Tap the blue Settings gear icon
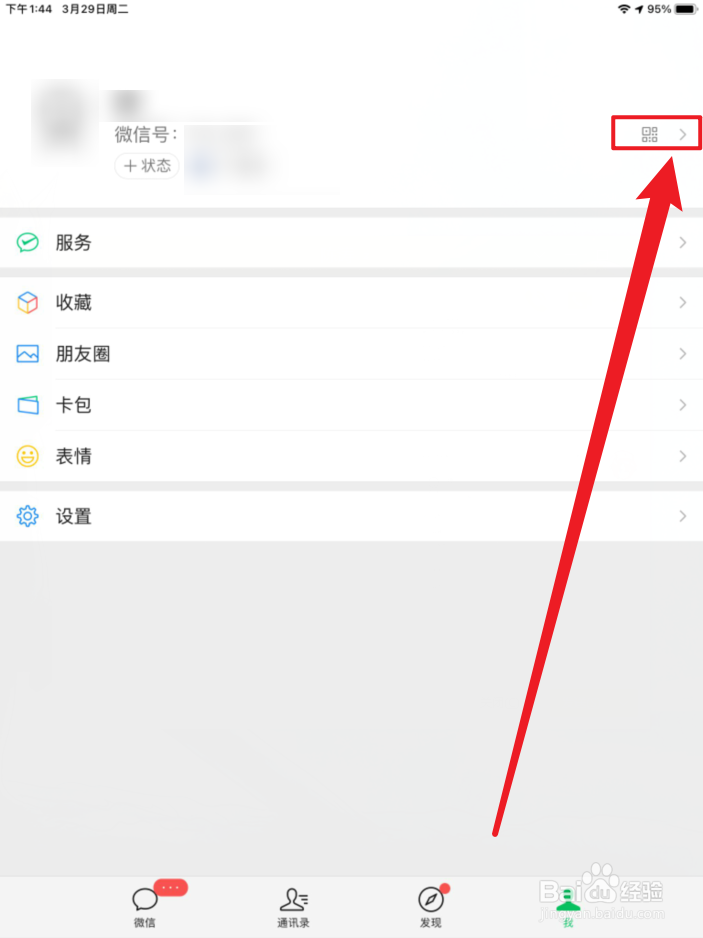Screen dimensions: 703x938 [28, 516]
